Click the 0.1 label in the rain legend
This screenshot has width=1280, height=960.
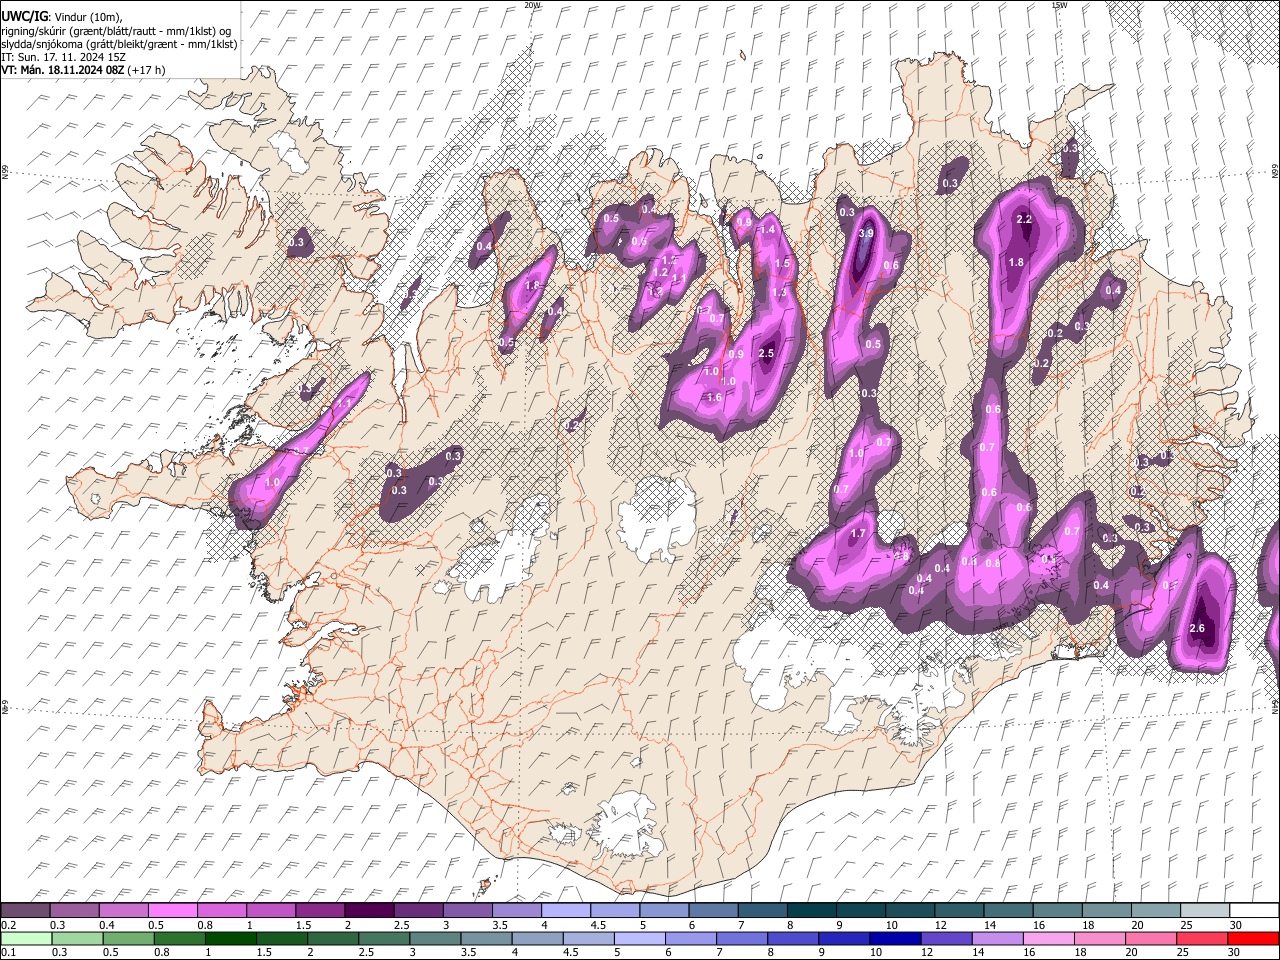pyautogui.click(x=7, y=952)
